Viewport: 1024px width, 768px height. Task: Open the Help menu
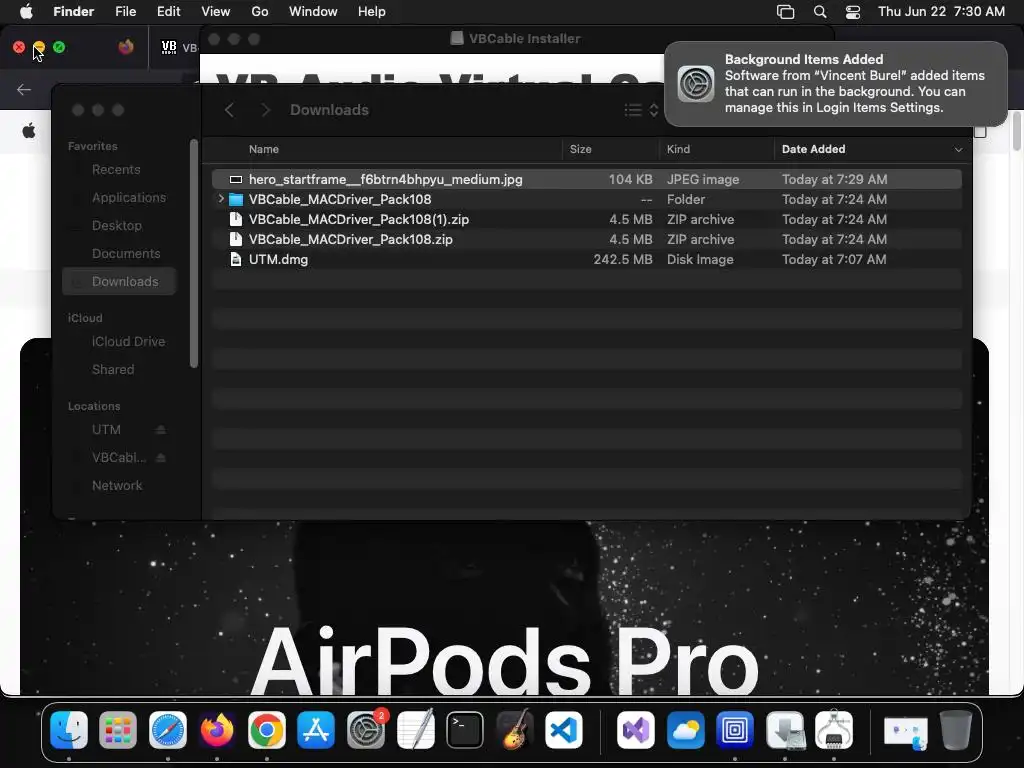(x=372, y=11)
